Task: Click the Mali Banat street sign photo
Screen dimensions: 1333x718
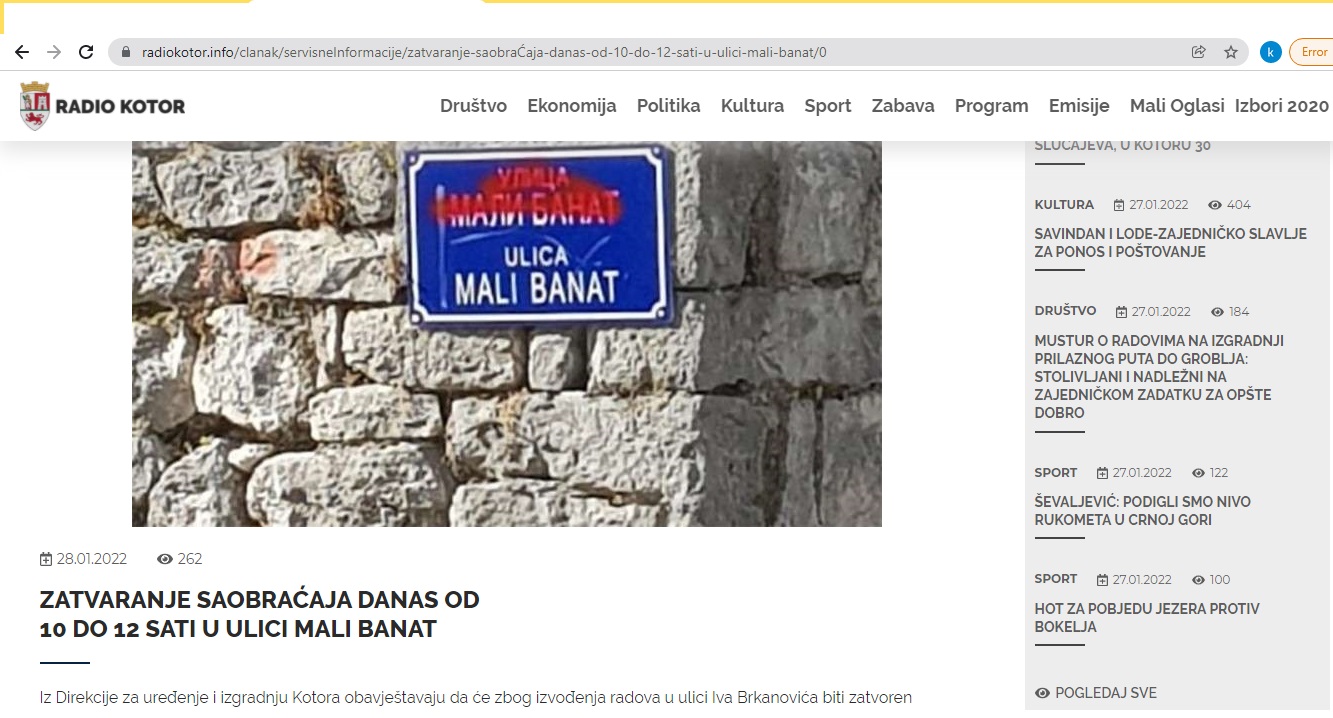Action: coord(507,333)
